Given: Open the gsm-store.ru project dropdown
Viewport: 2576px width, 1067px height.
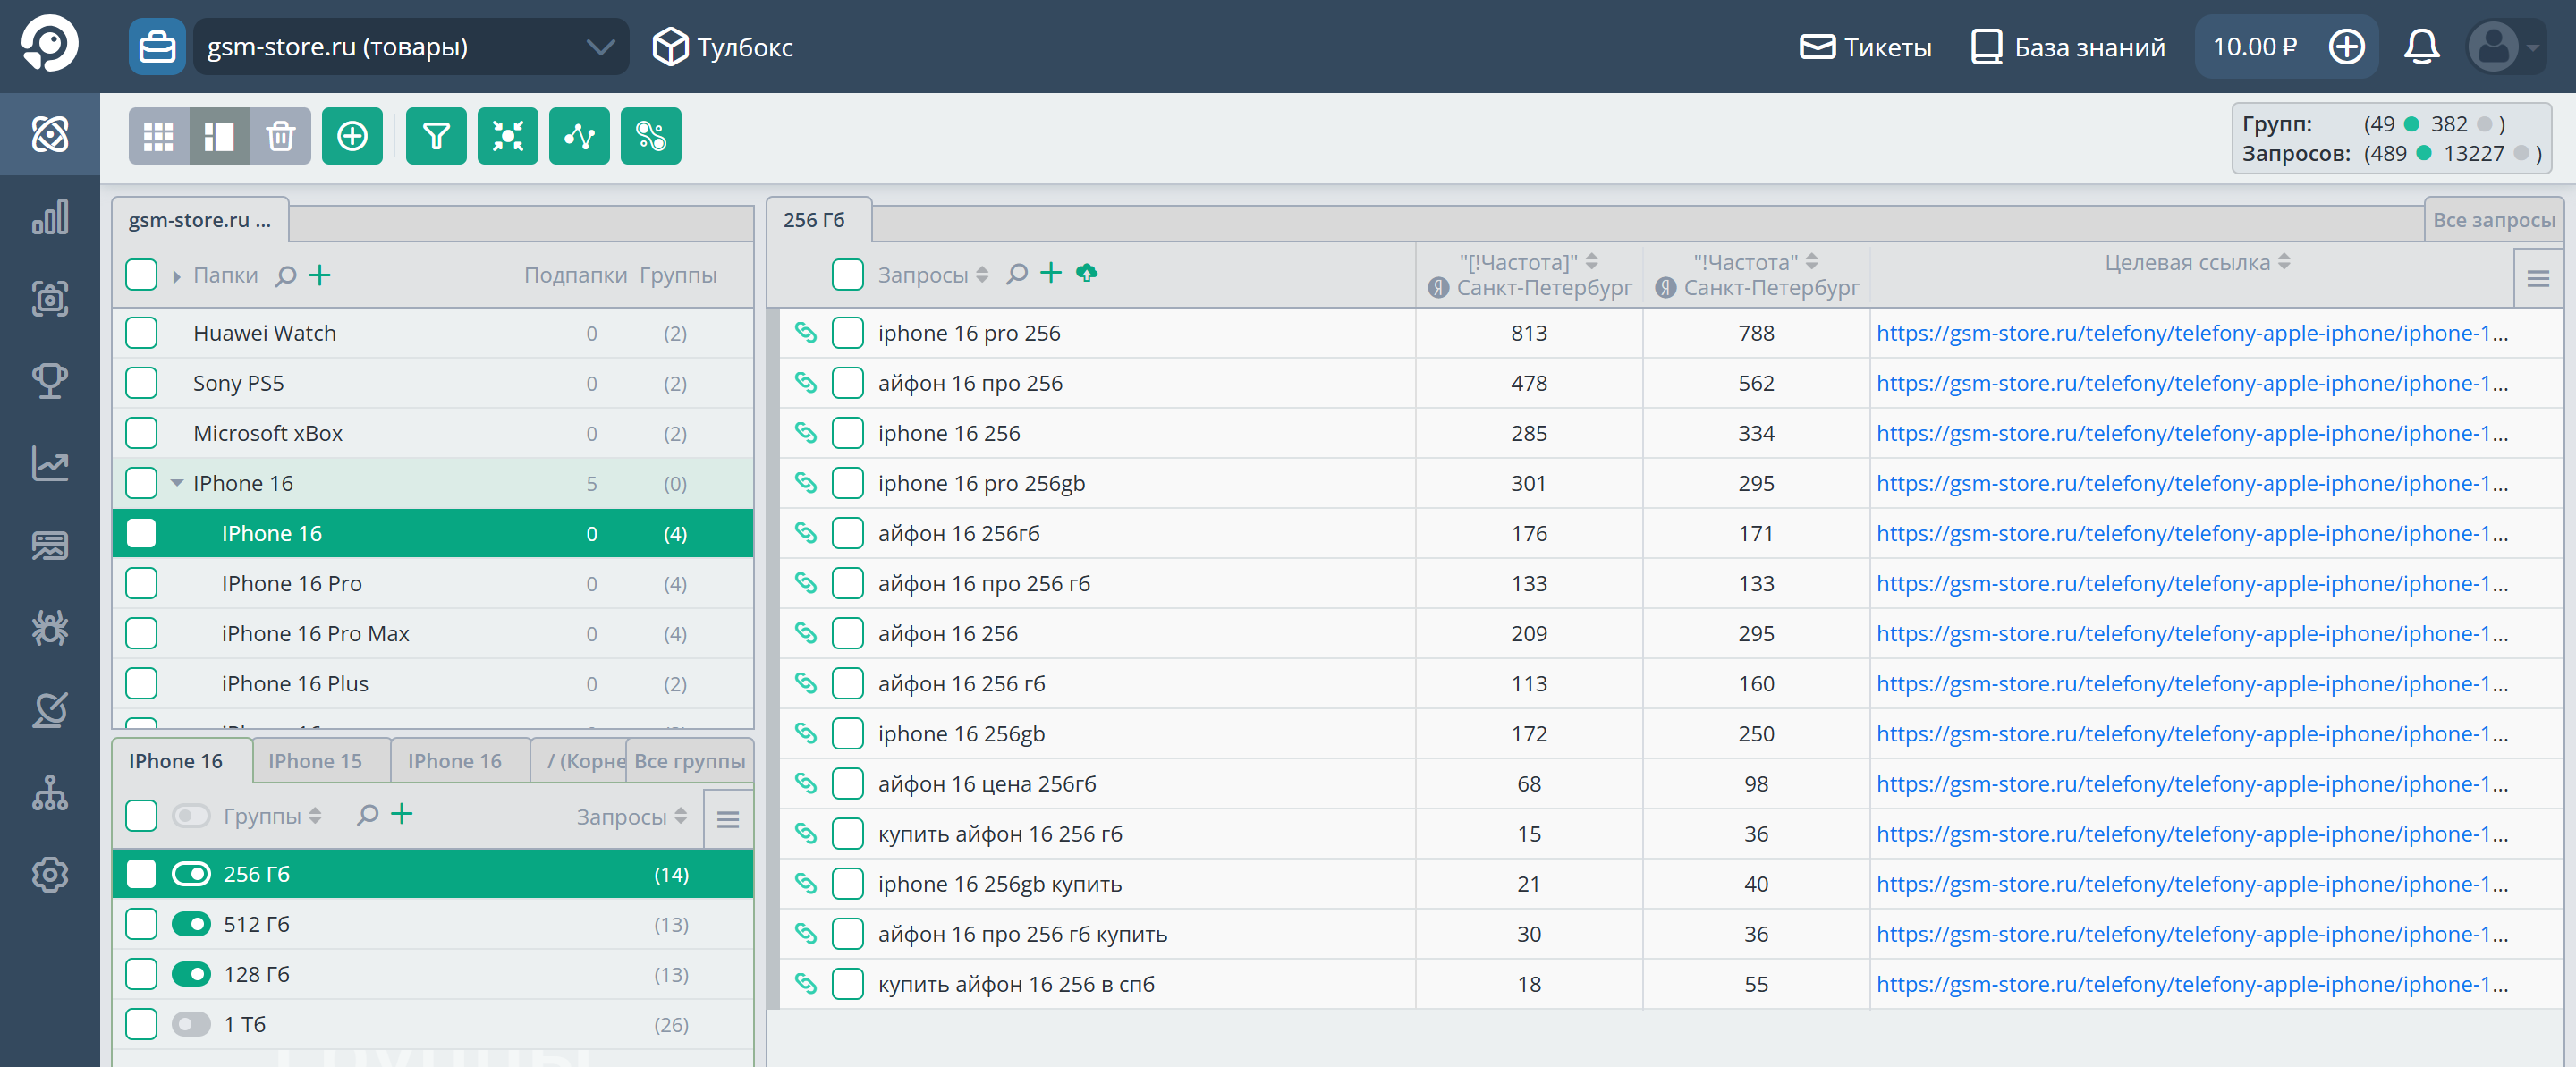Looking at the screenshot, I should tap(410, 47).
